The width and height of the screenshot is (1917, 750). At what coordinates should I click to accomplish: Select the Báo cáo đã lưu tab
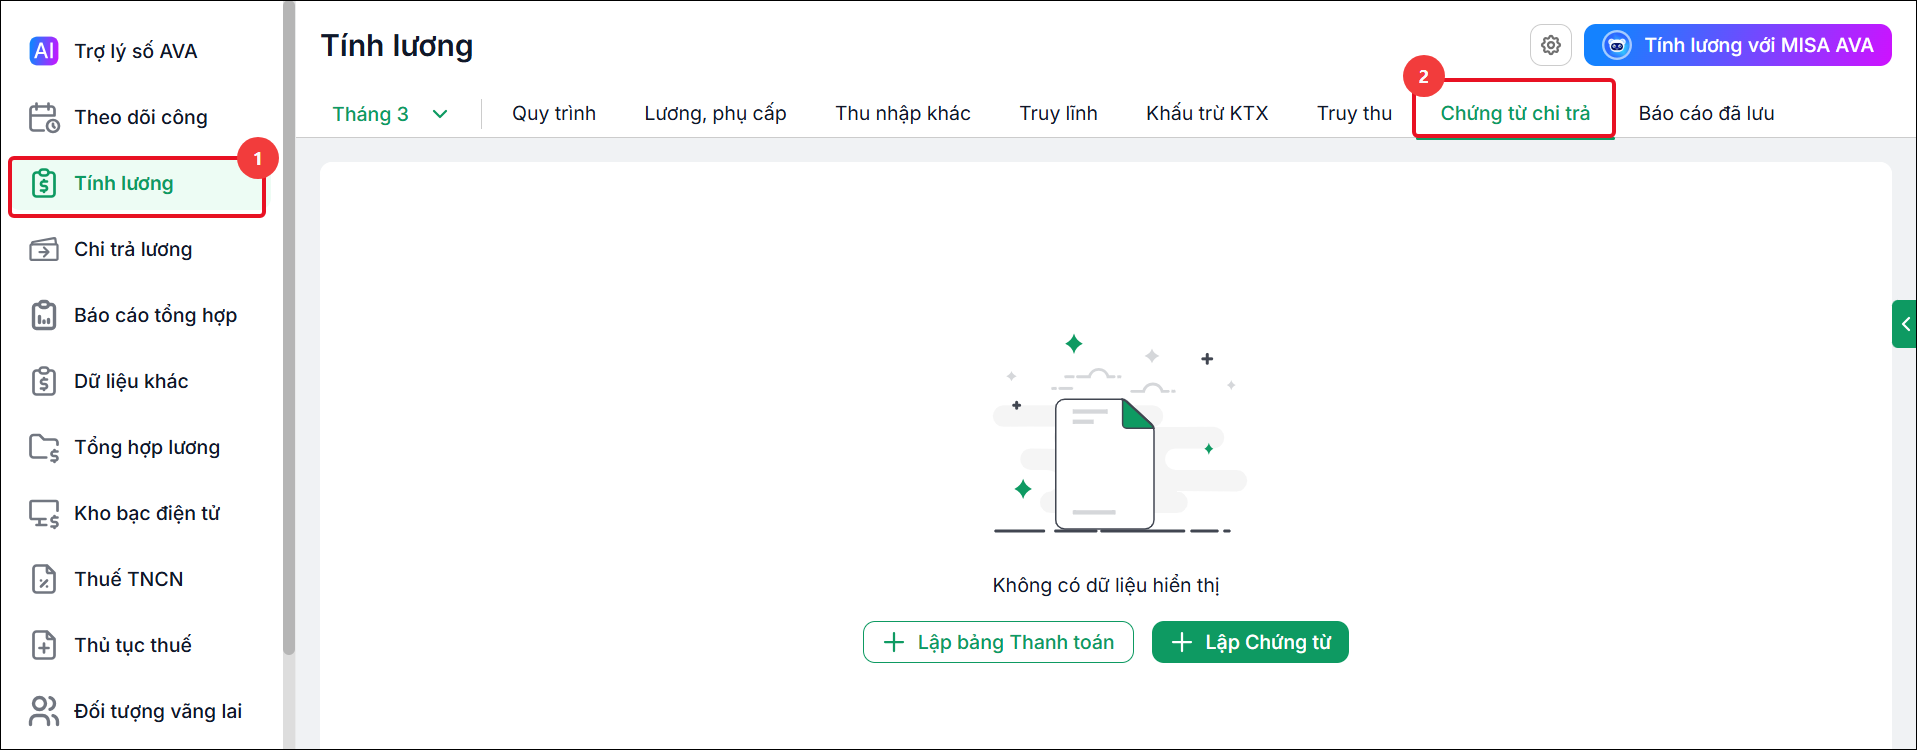1706,114
